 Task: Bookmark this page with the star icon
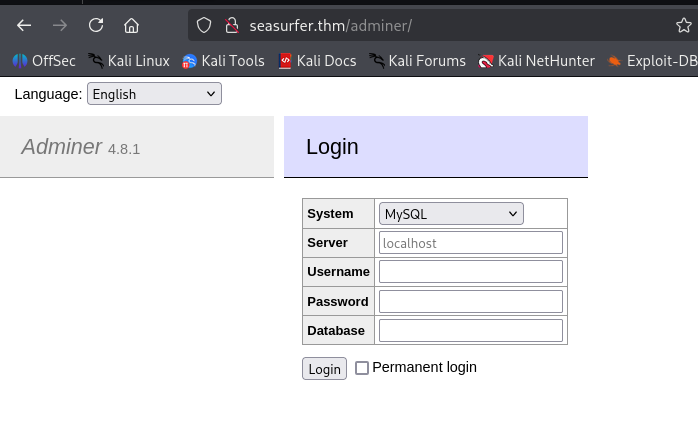683,25
